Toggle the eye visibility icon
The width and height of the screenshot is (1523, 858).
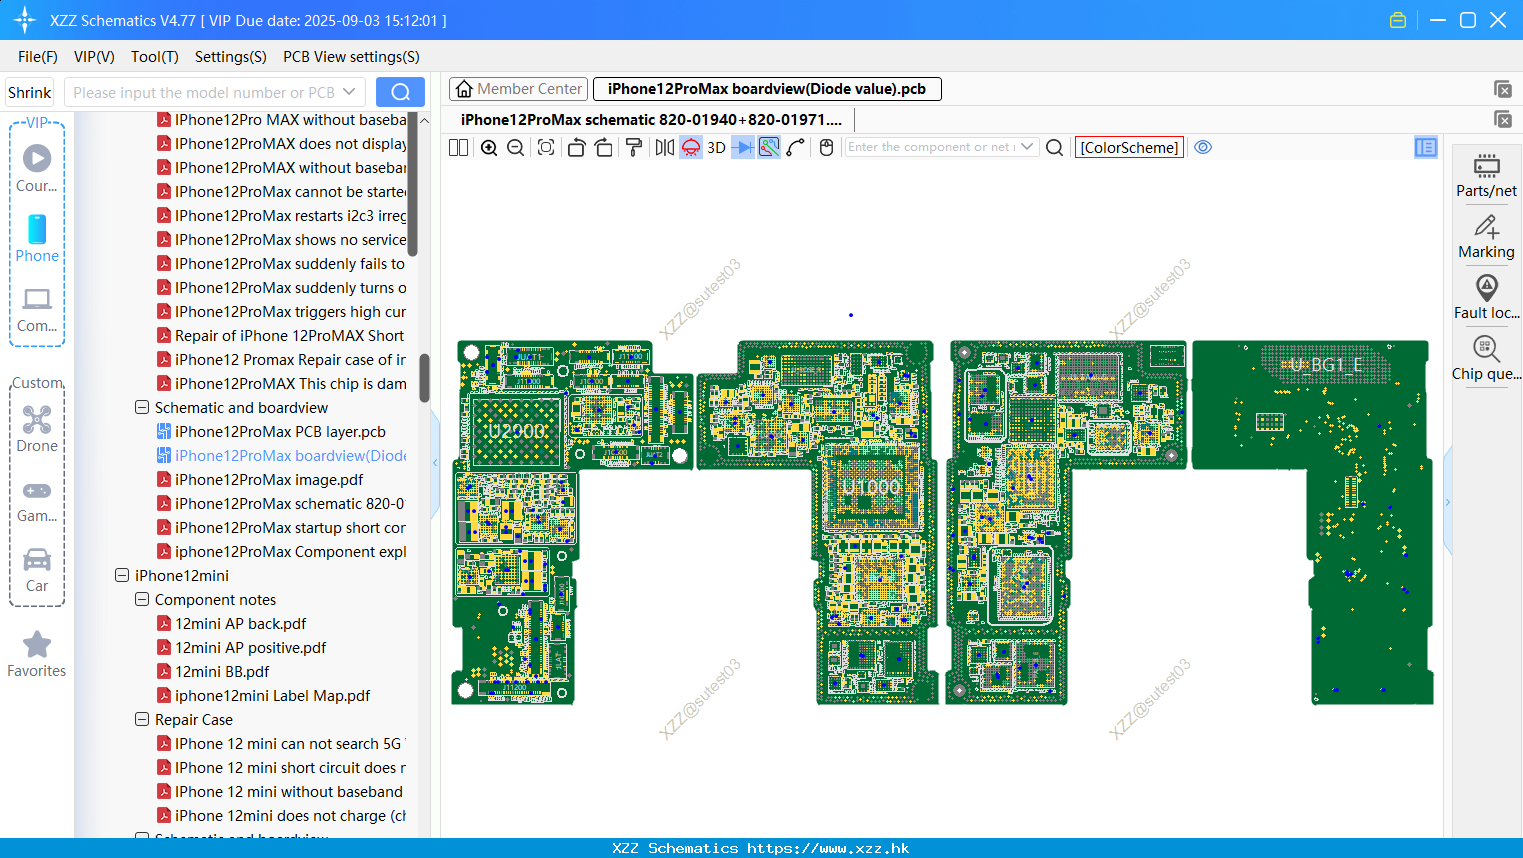pyautogui.click(x=1203, y=147)
